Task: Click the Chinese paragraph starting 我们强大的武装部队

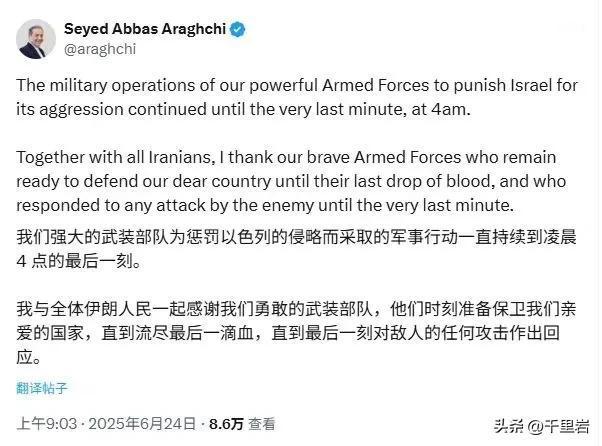Action: point(296,249)
